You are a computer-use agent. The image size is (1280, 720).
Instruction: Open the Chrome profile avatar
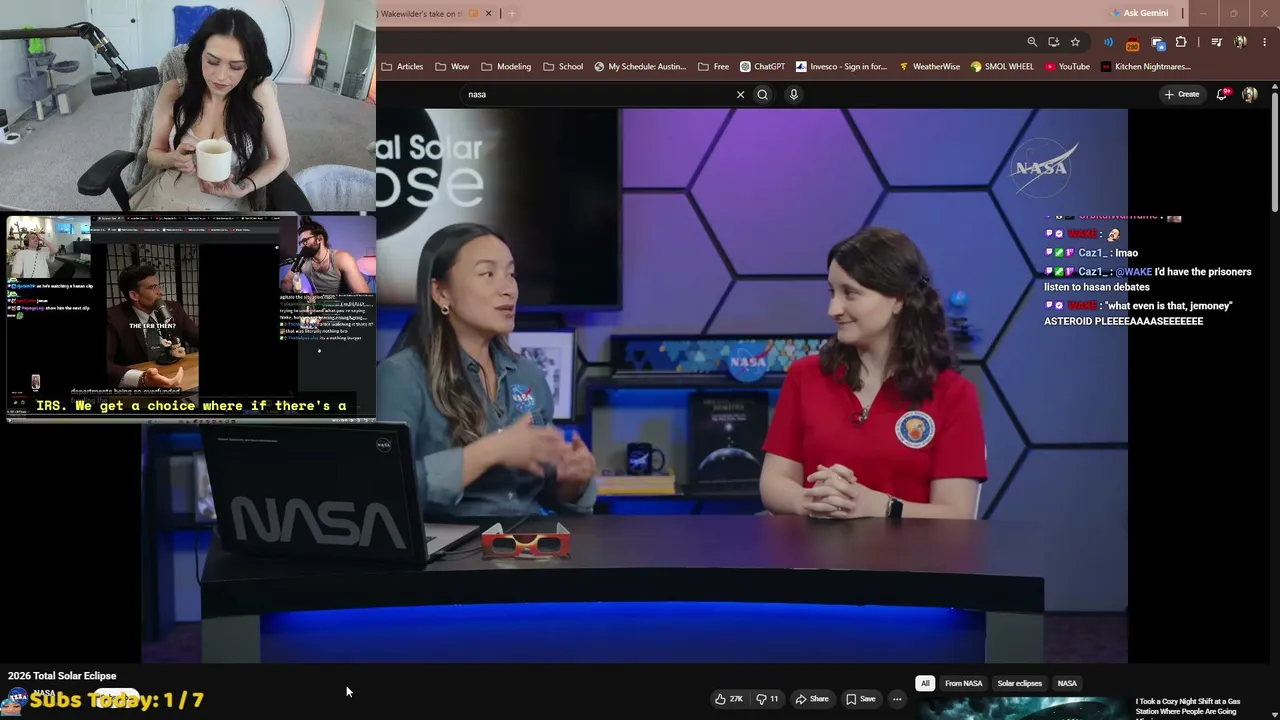[1240, 42]
